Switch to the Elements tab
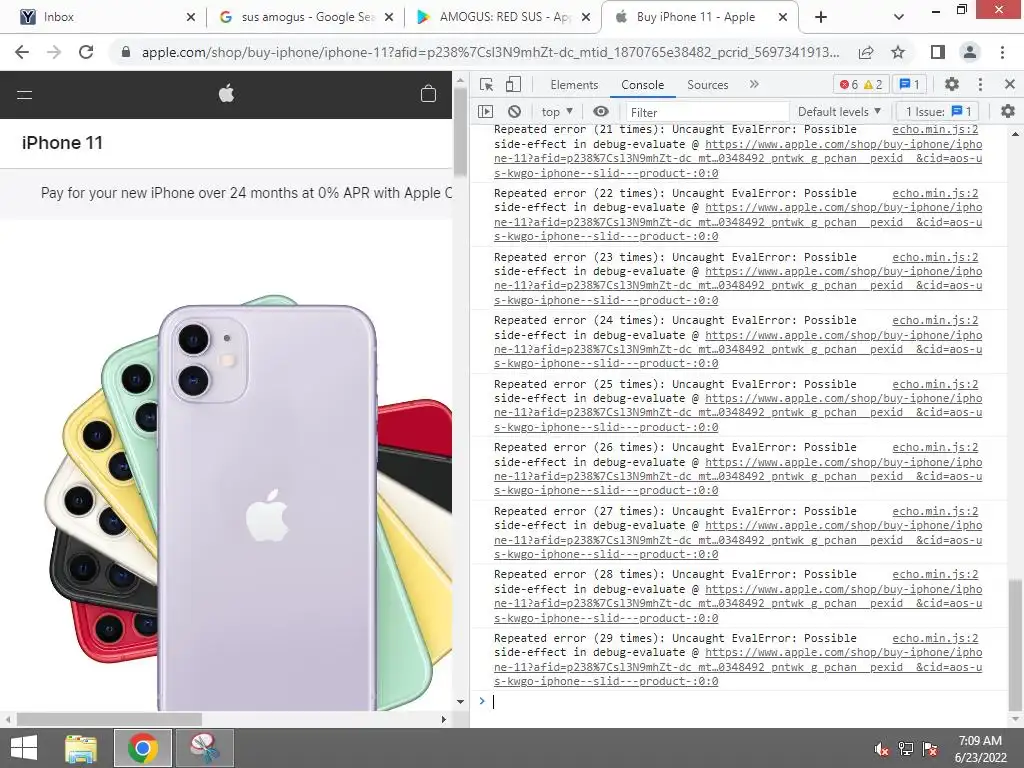 tap(574, 85)
